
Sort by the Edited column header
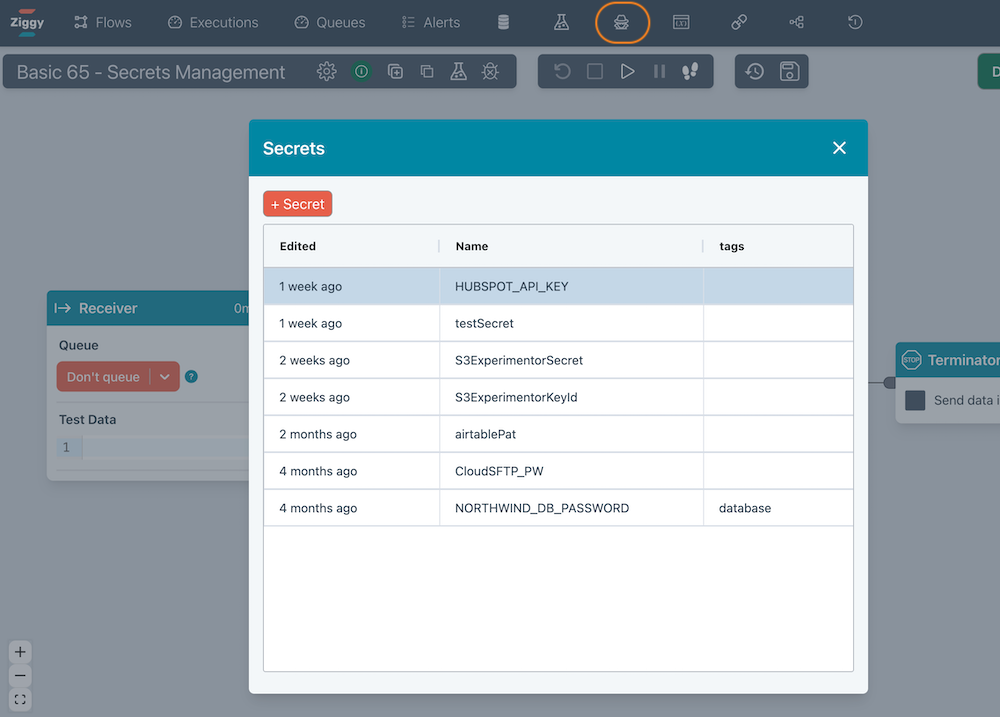(x=298, y=246)
